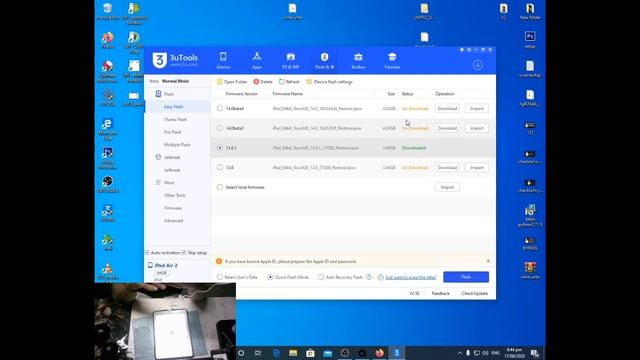Image resolution: width=640 pixels, height=360 pixels.
Task: Select Retain User's Data option
Action: tap(220, 277)
